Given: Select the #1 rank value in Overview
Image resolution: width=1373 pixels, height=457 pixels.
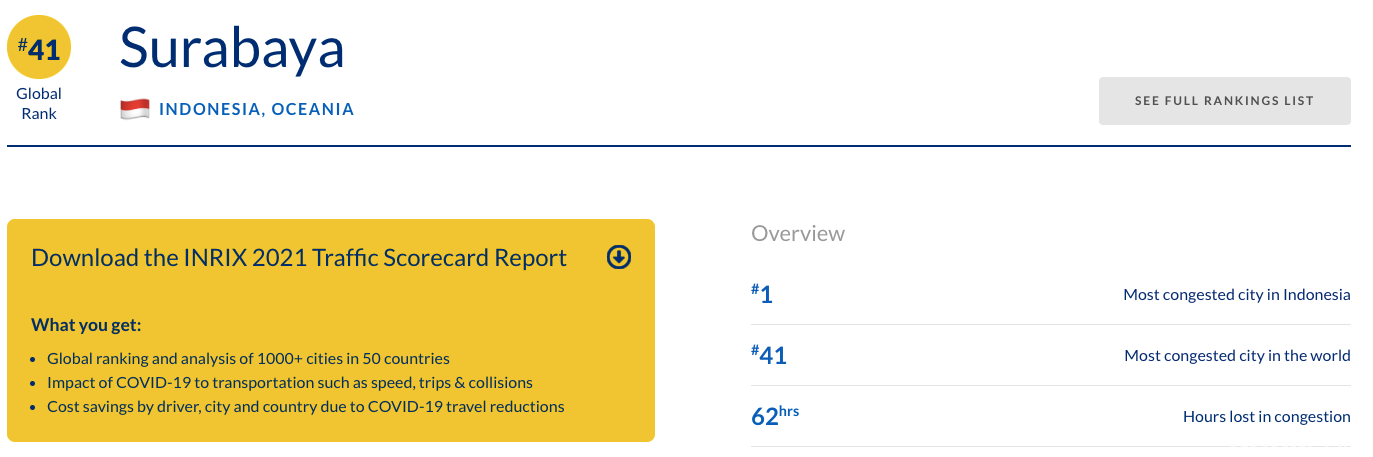Looking at the screenshot, I should 762,294.
